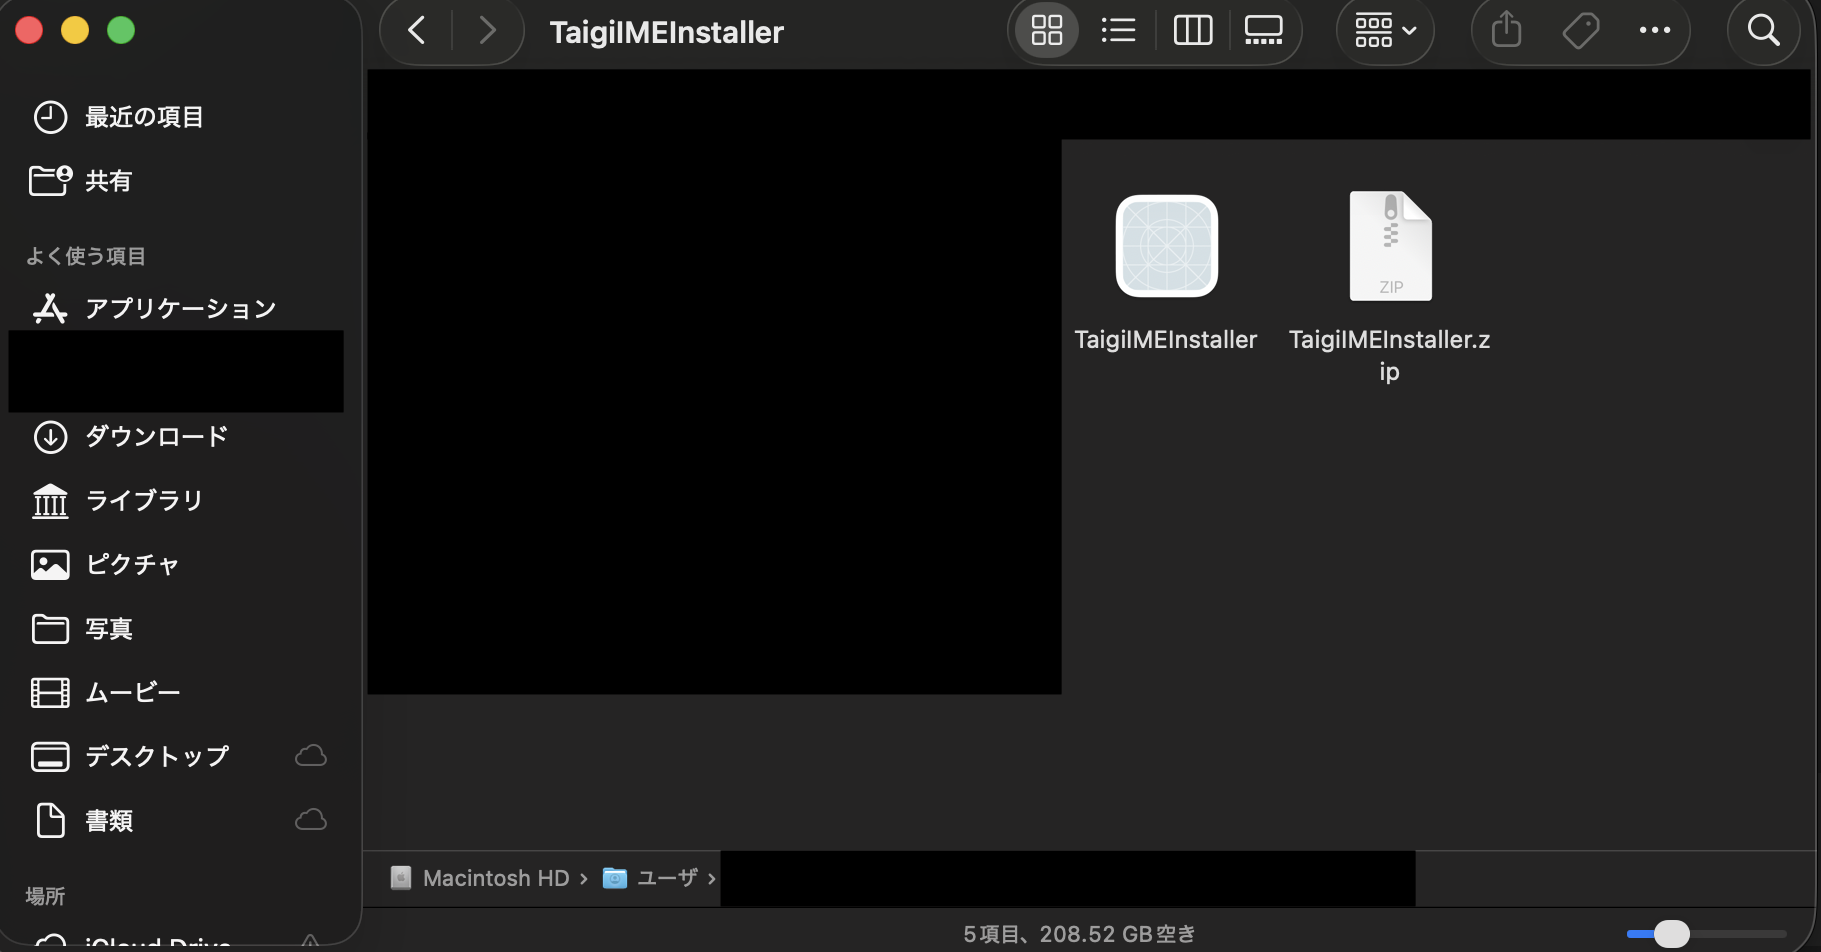Select the TaigiIMEInstaller.zip file
1821x952 pixels.
1390,246
